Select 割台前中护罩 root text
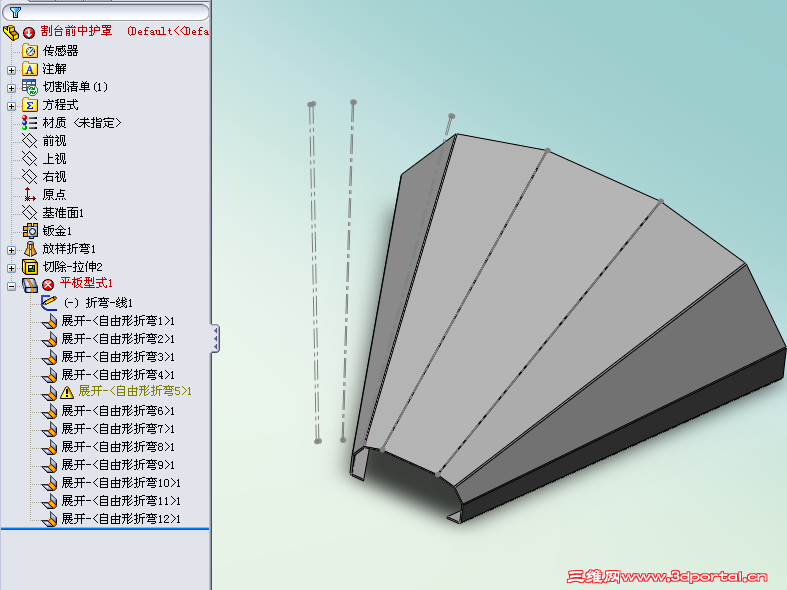Viewport: 787px width, 590px height. tap(76, 31)
